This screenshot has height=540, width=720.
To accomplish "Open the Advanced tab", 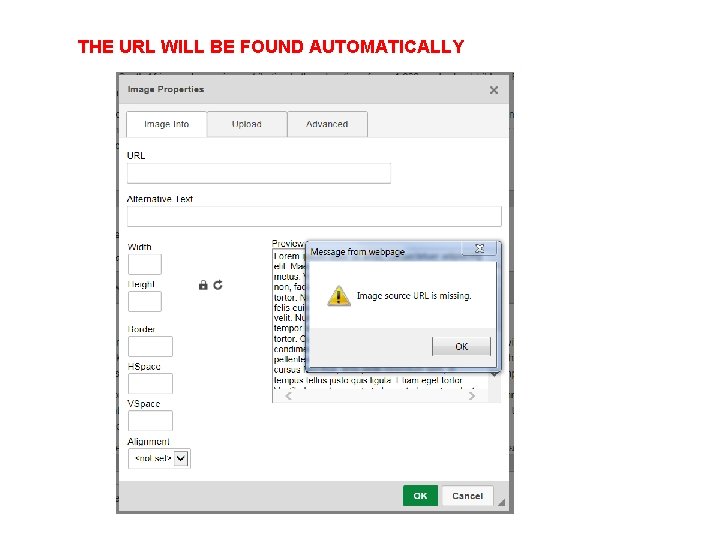I will tap(327, 124).
